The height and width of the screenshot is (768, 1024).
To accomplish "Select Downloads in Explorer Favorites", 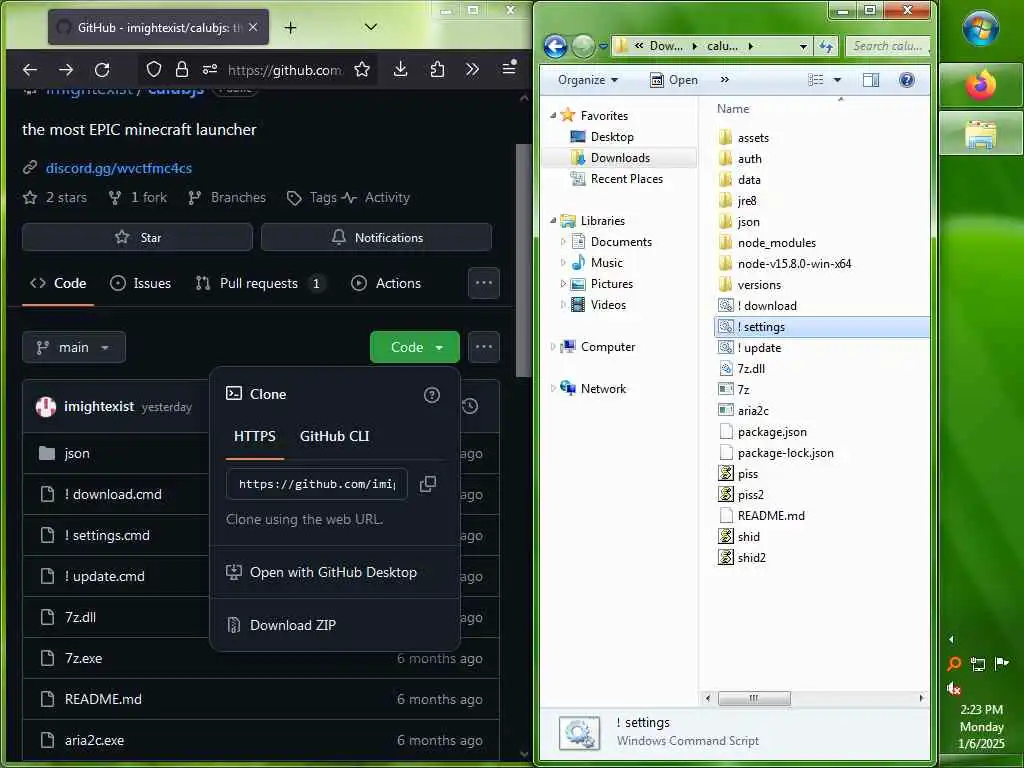I will coord(620,157).
